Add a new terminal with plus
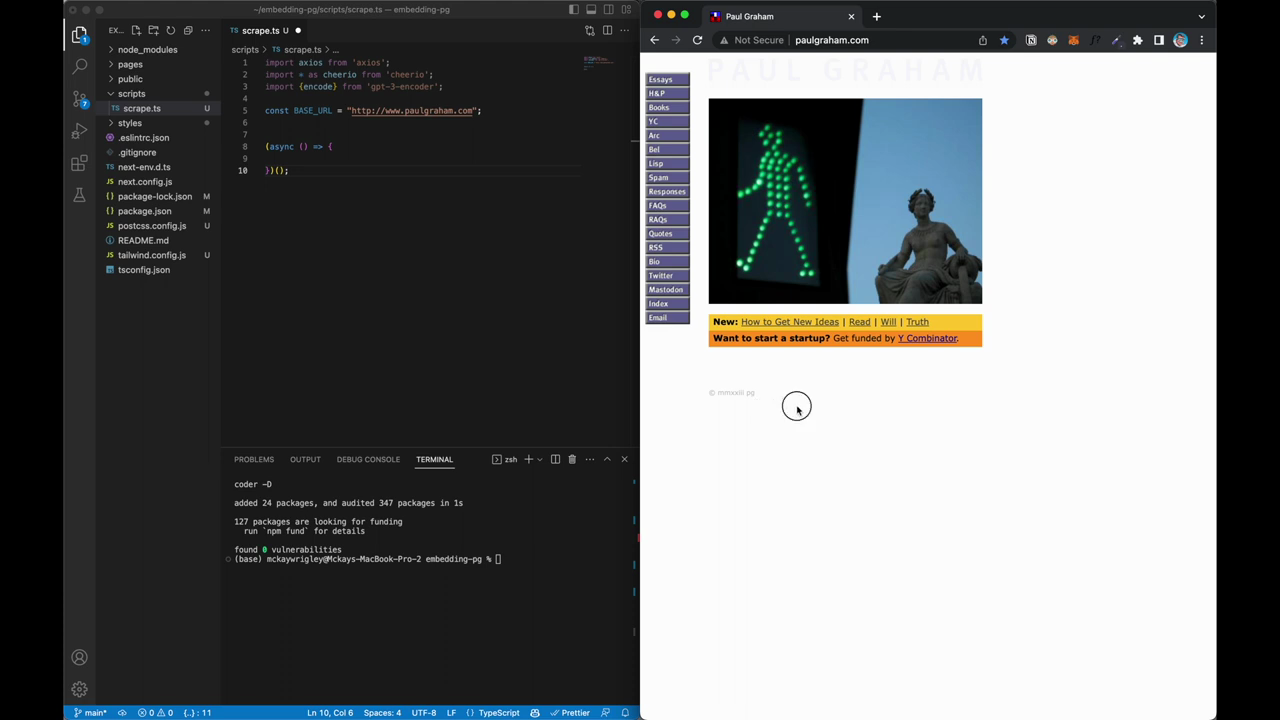The height and width of the screenshot is (720, 1280). coord(528,459)
